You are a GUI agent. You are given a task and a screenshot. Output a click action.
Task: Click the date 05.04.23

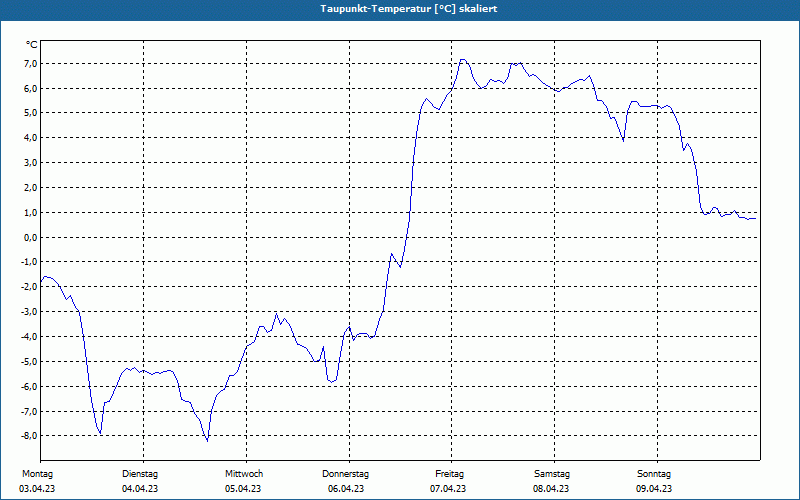243,489
